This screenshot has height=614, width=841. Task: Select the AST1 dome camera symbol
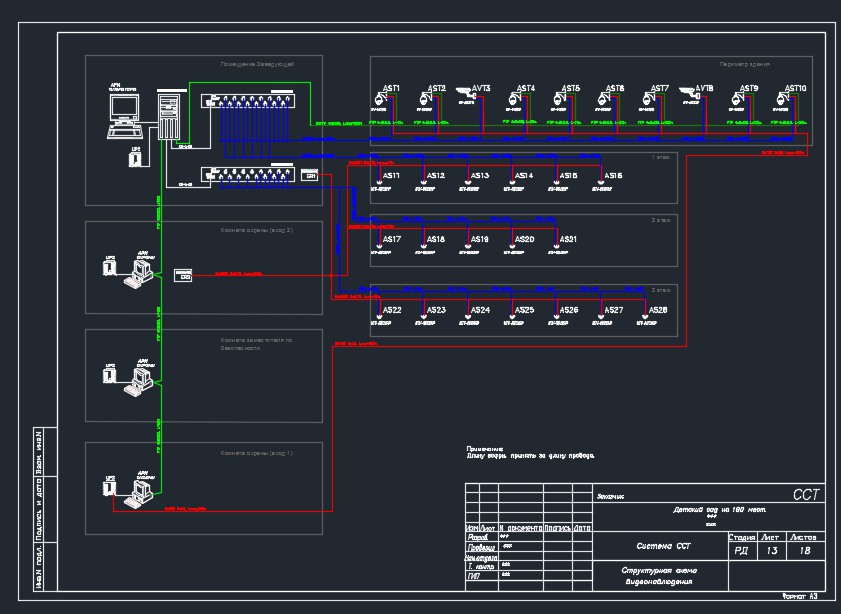tap(380, 98)
